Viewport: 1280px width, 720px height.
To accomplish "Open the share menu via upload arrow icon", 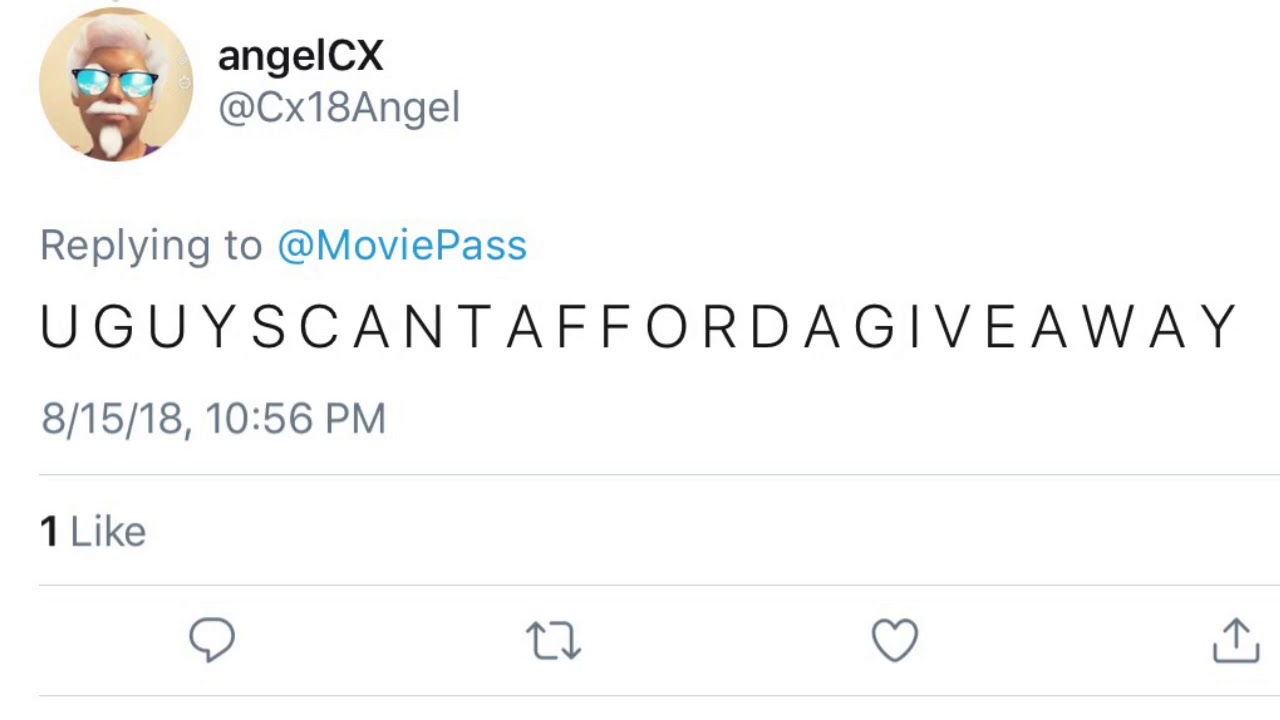I will (x=1236, y=640).
